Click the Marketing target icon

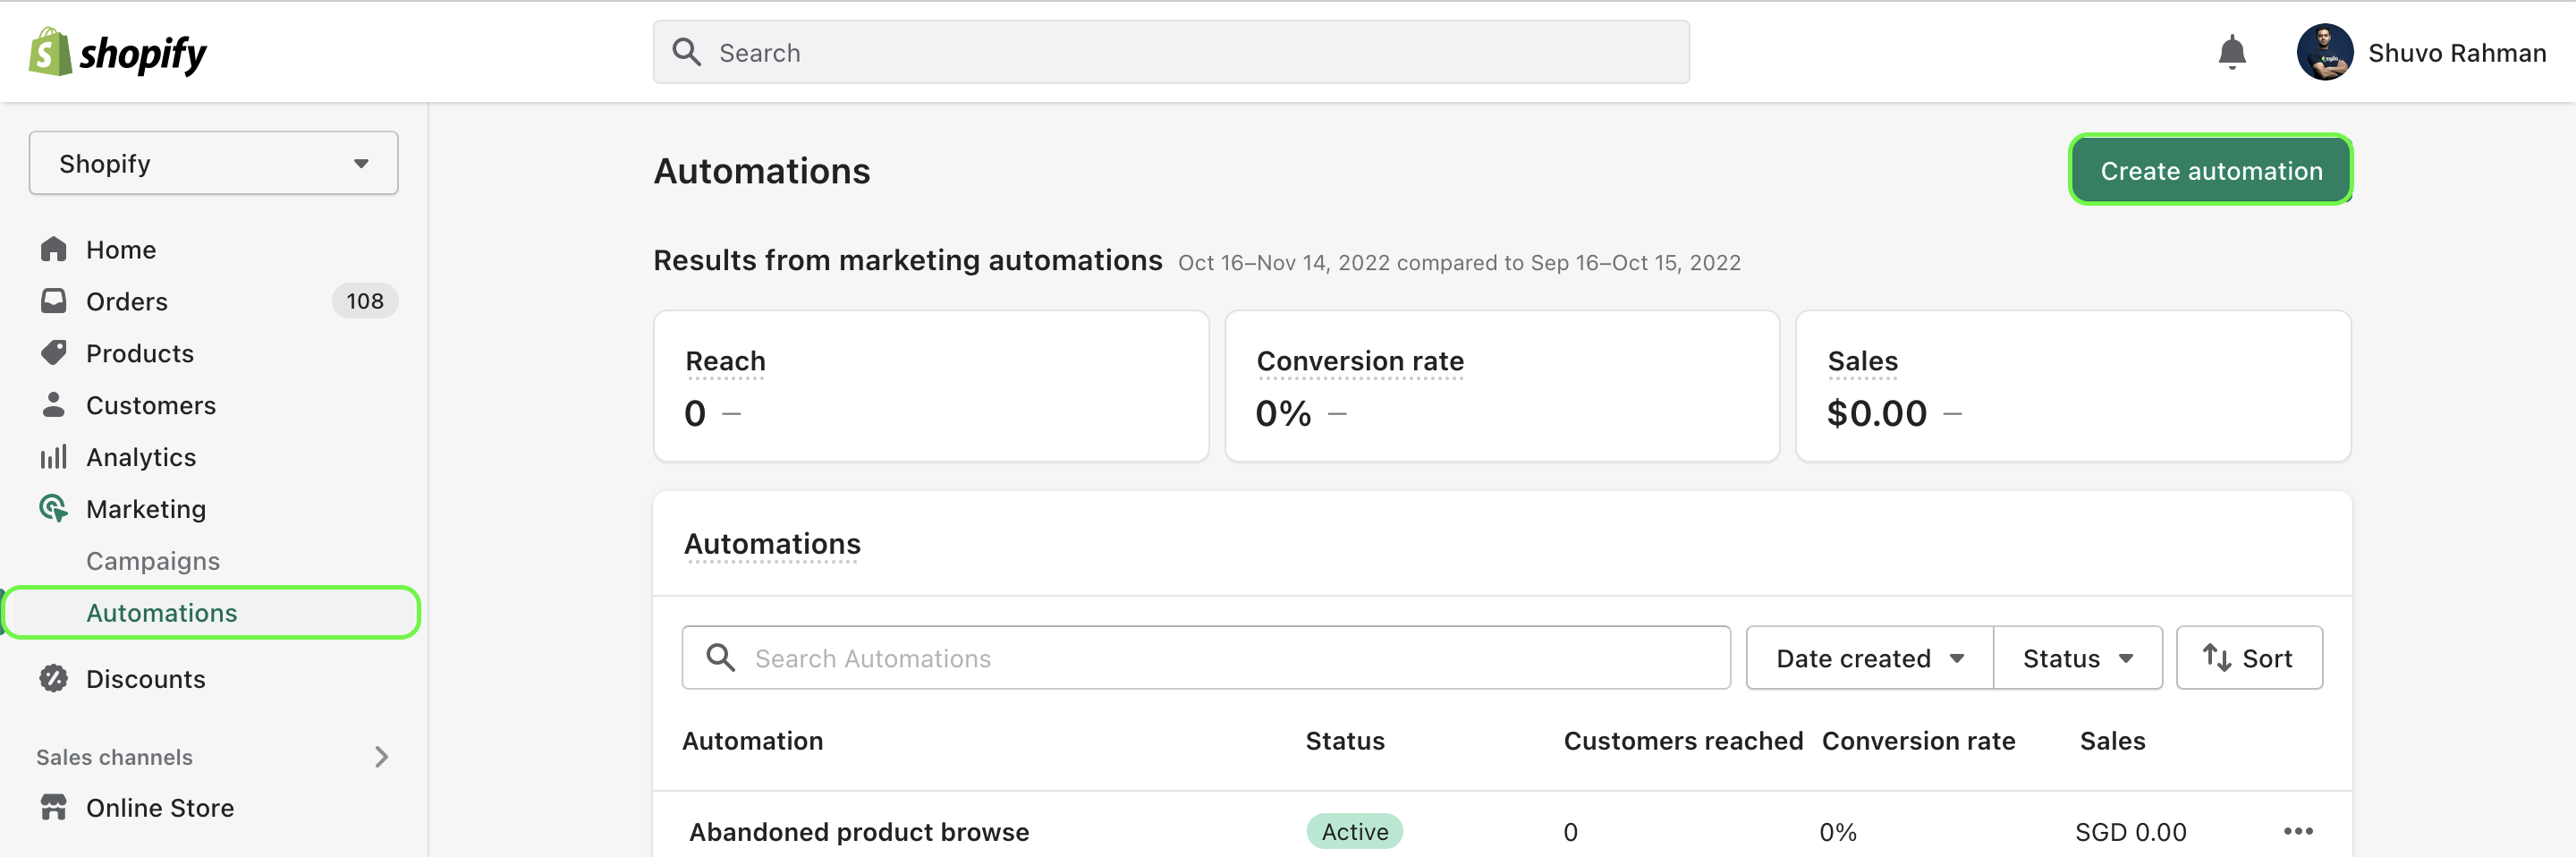coord(54,509)
